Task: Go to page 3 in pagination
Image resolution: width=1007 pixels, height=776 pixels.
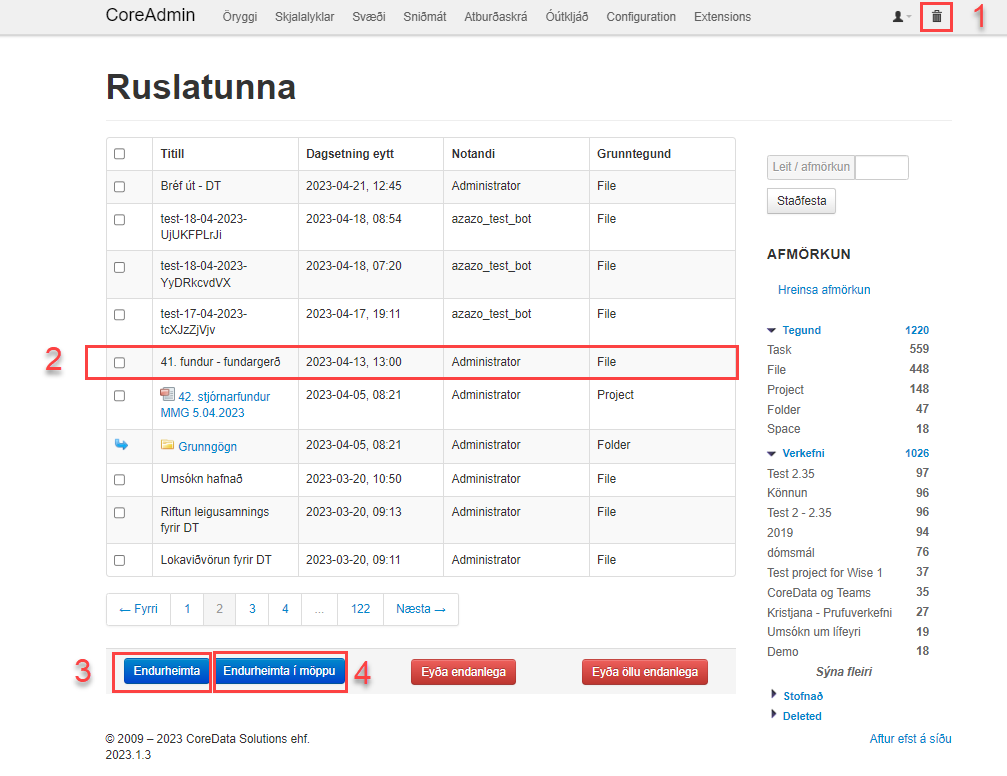Action: (x=252, y=609)
